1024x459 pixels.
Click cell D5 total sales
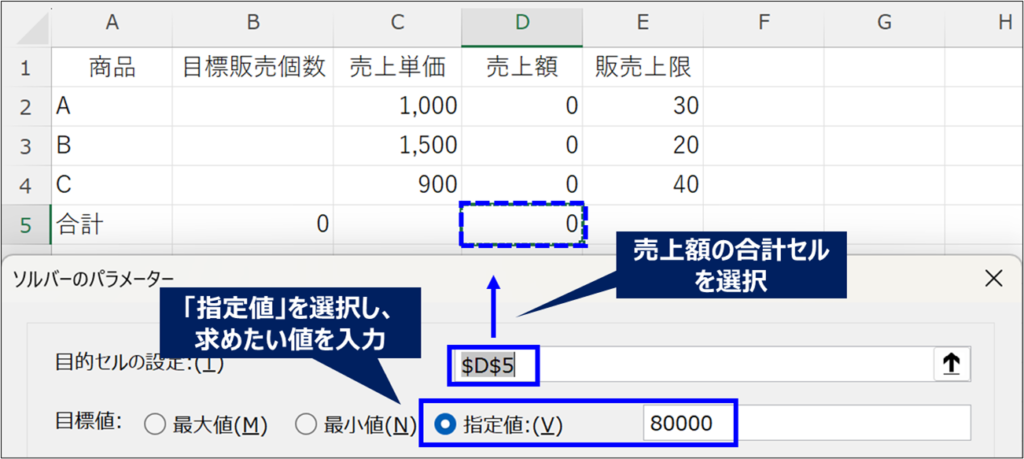pos(522,225)
